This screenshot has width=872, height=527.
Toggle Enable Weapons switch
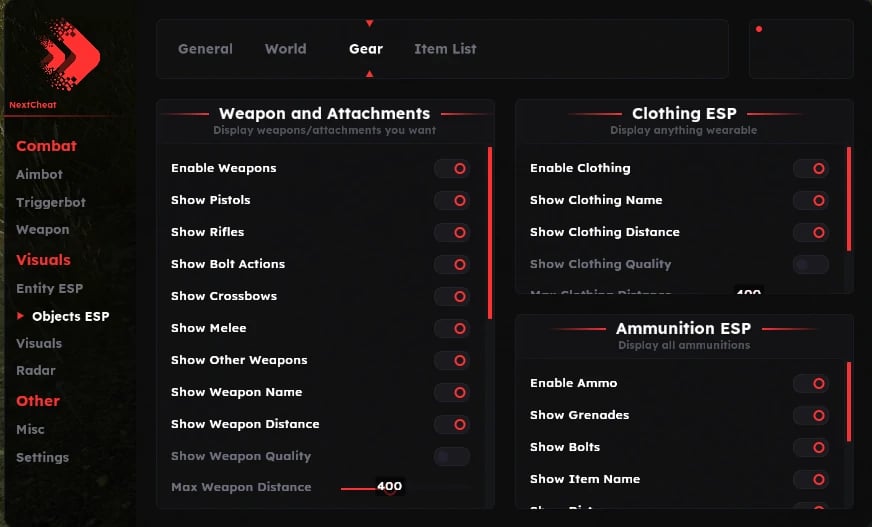tap(452, 168)
